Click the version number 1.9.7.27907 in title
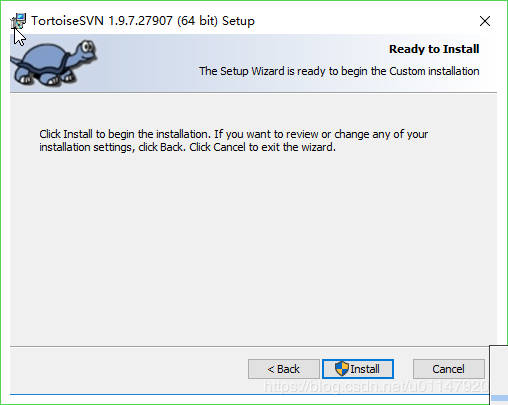This screenshot has height=405, width=508. click(140, 21)
